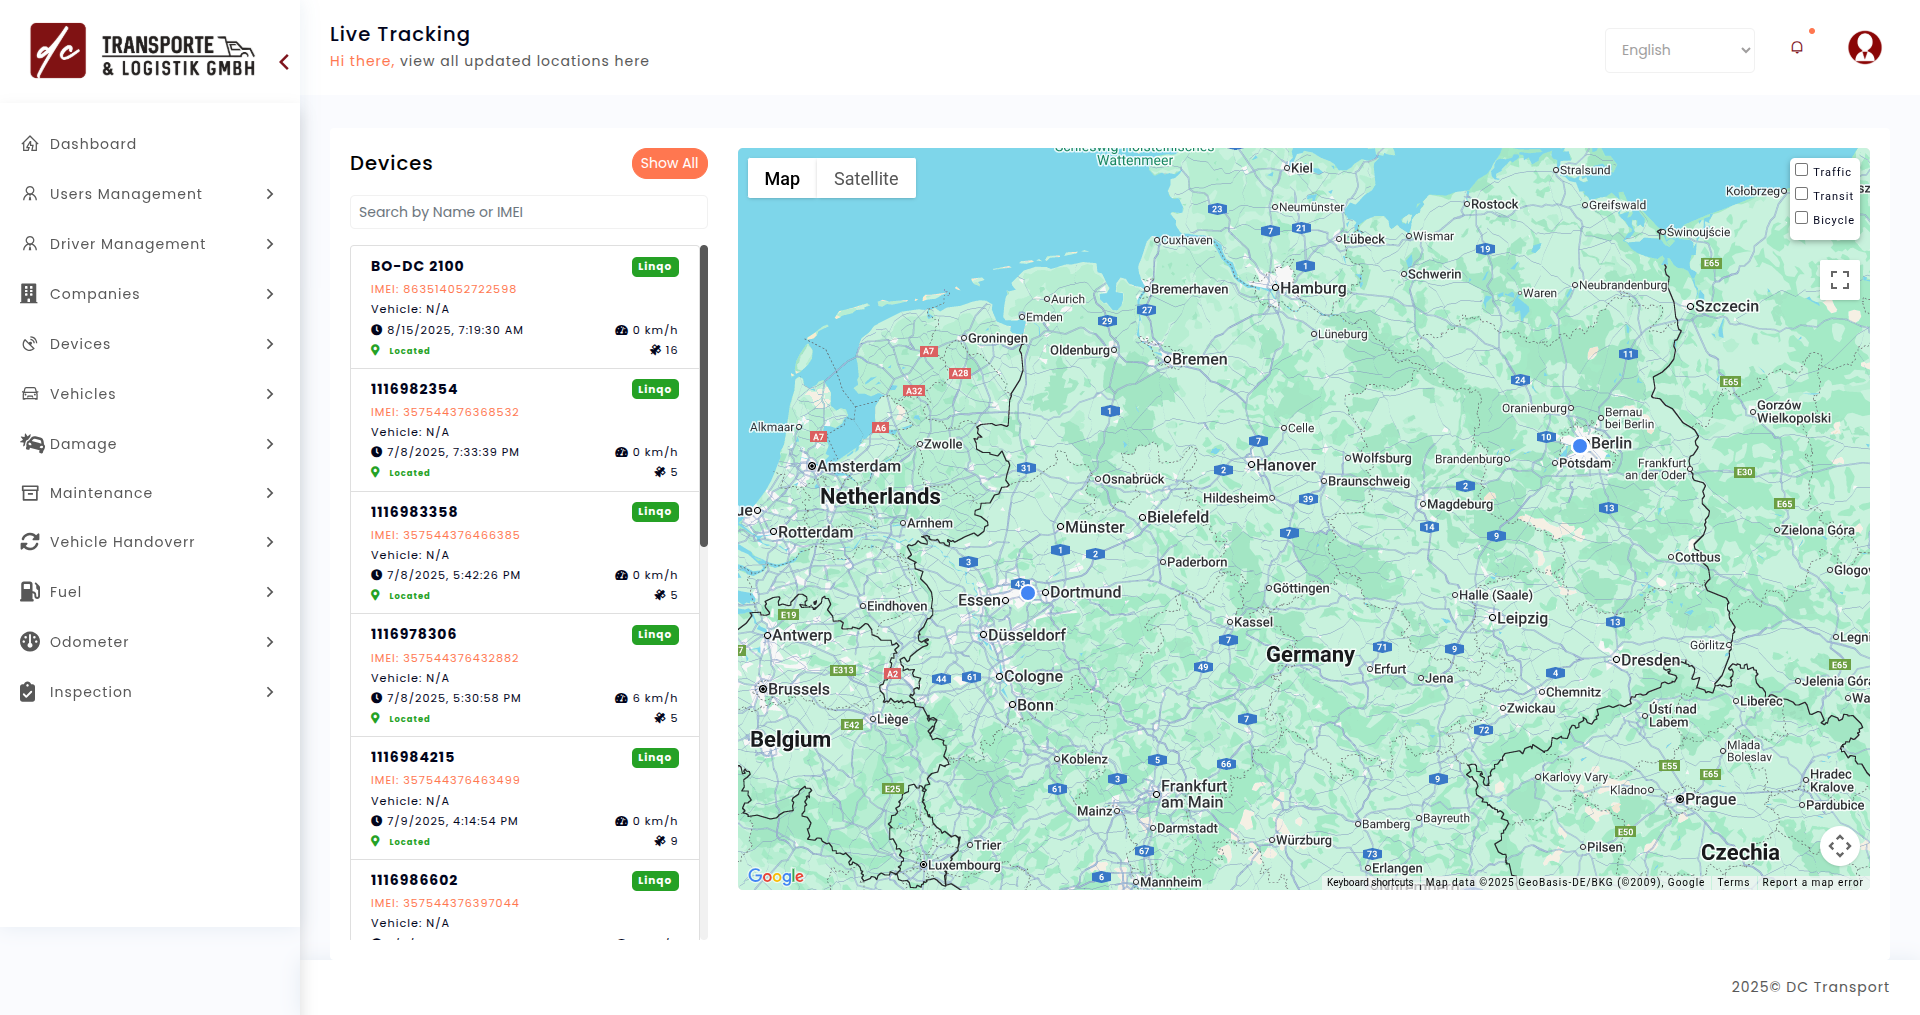Open the English language dropdown

[1680, 50]
